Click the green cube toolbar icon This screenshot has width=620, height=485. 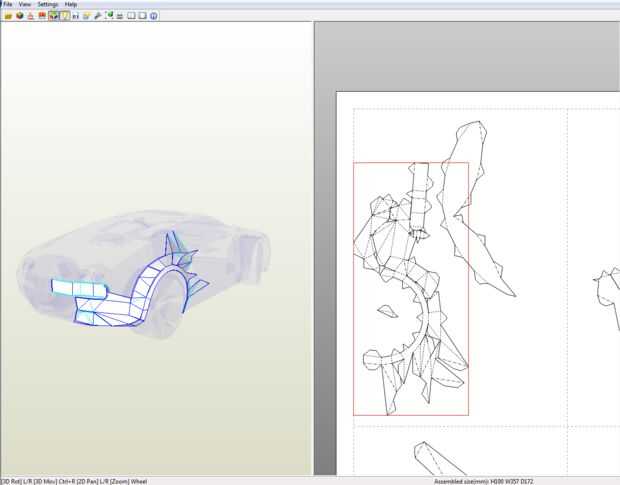click(x=109, y=16)
